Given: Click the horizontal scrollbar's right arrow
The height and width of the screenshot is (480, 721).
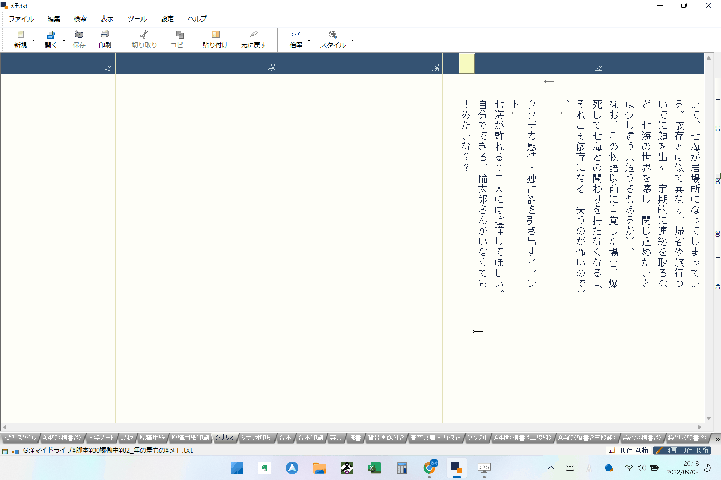Looking at the screenshot, I should pos(700,427).
